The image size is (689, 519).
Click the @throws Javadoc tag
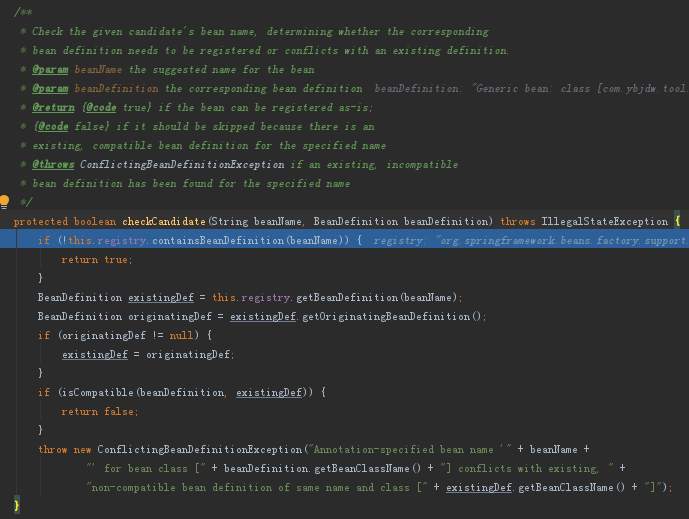click(x=53, y=165)
